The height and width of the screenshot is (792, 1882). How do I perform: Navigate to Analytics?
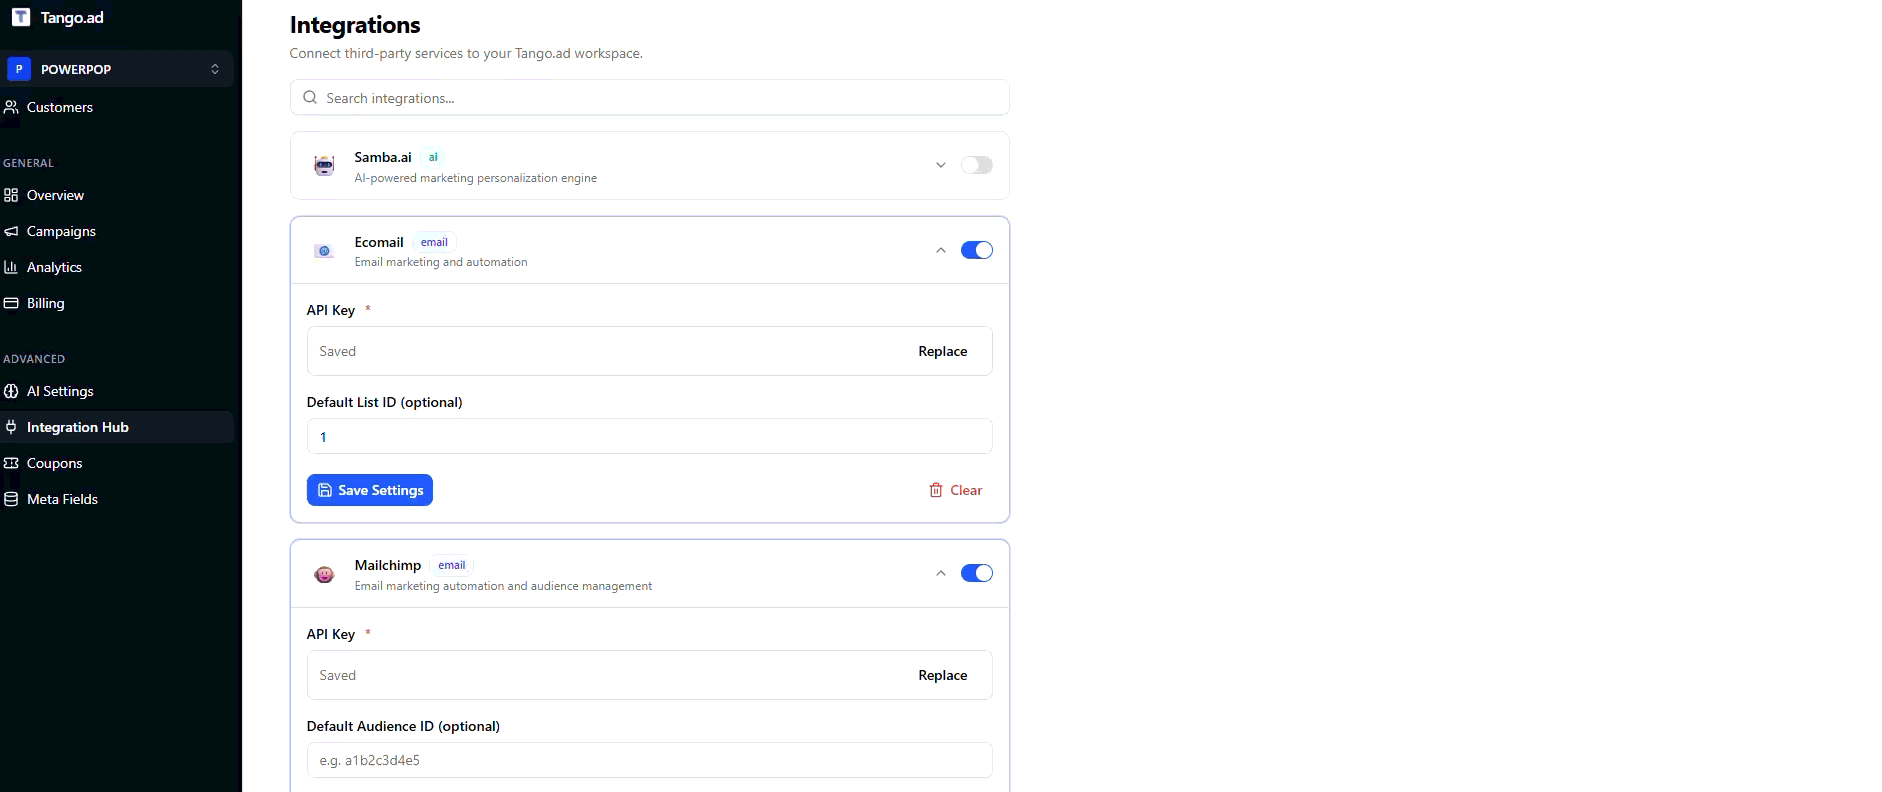tap(117, 267)
